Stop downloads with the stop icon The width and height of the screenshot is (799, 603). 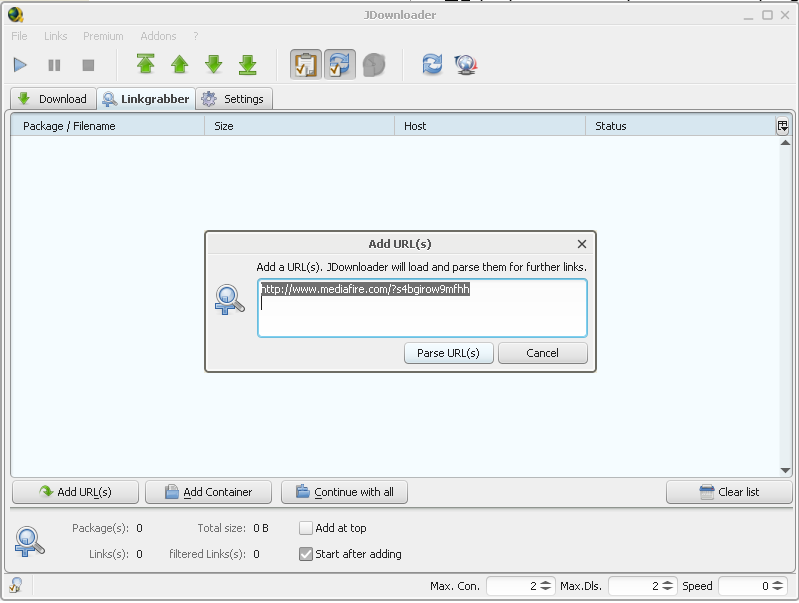coord(88,65)
